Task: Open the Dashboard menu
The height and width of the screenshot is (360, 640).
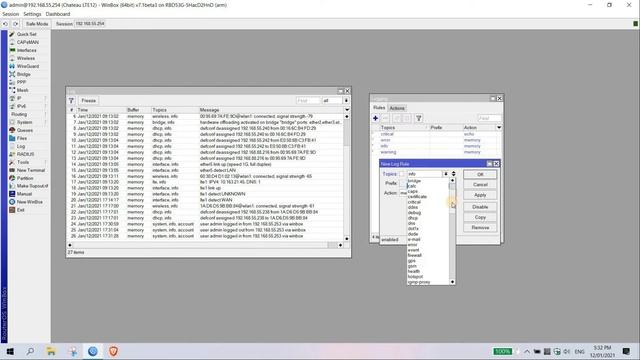Action: (x=58, y=14)
